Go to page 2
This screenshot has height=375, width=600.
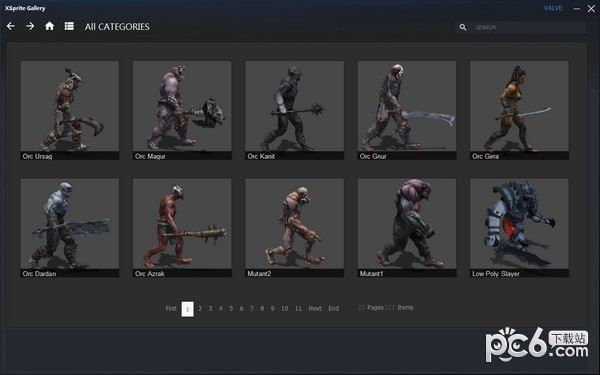coord(200,308)
